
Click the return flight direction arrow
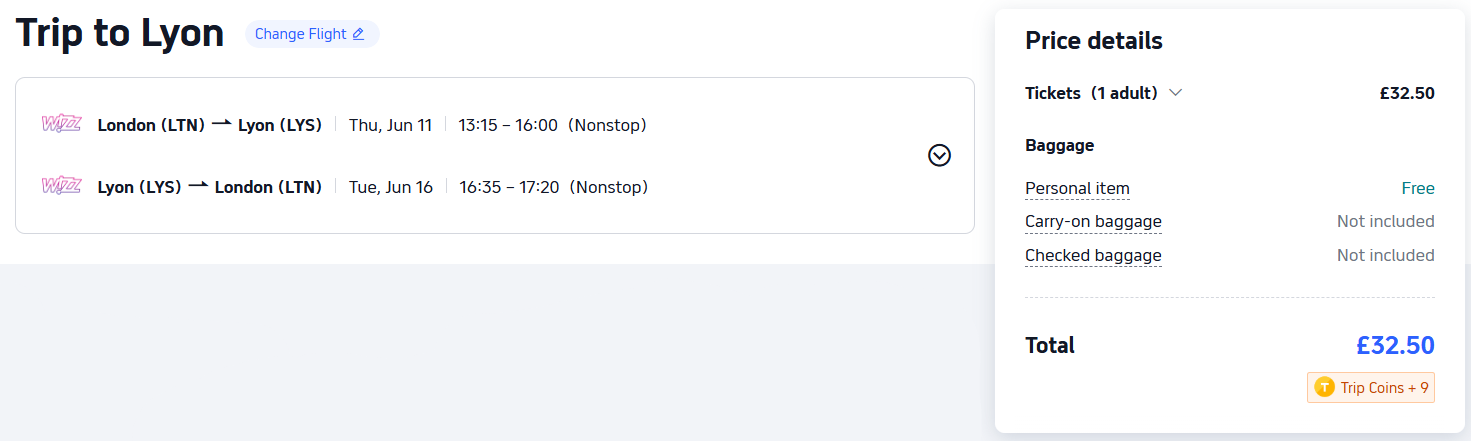pyautogui.click(x=198, y=186)
